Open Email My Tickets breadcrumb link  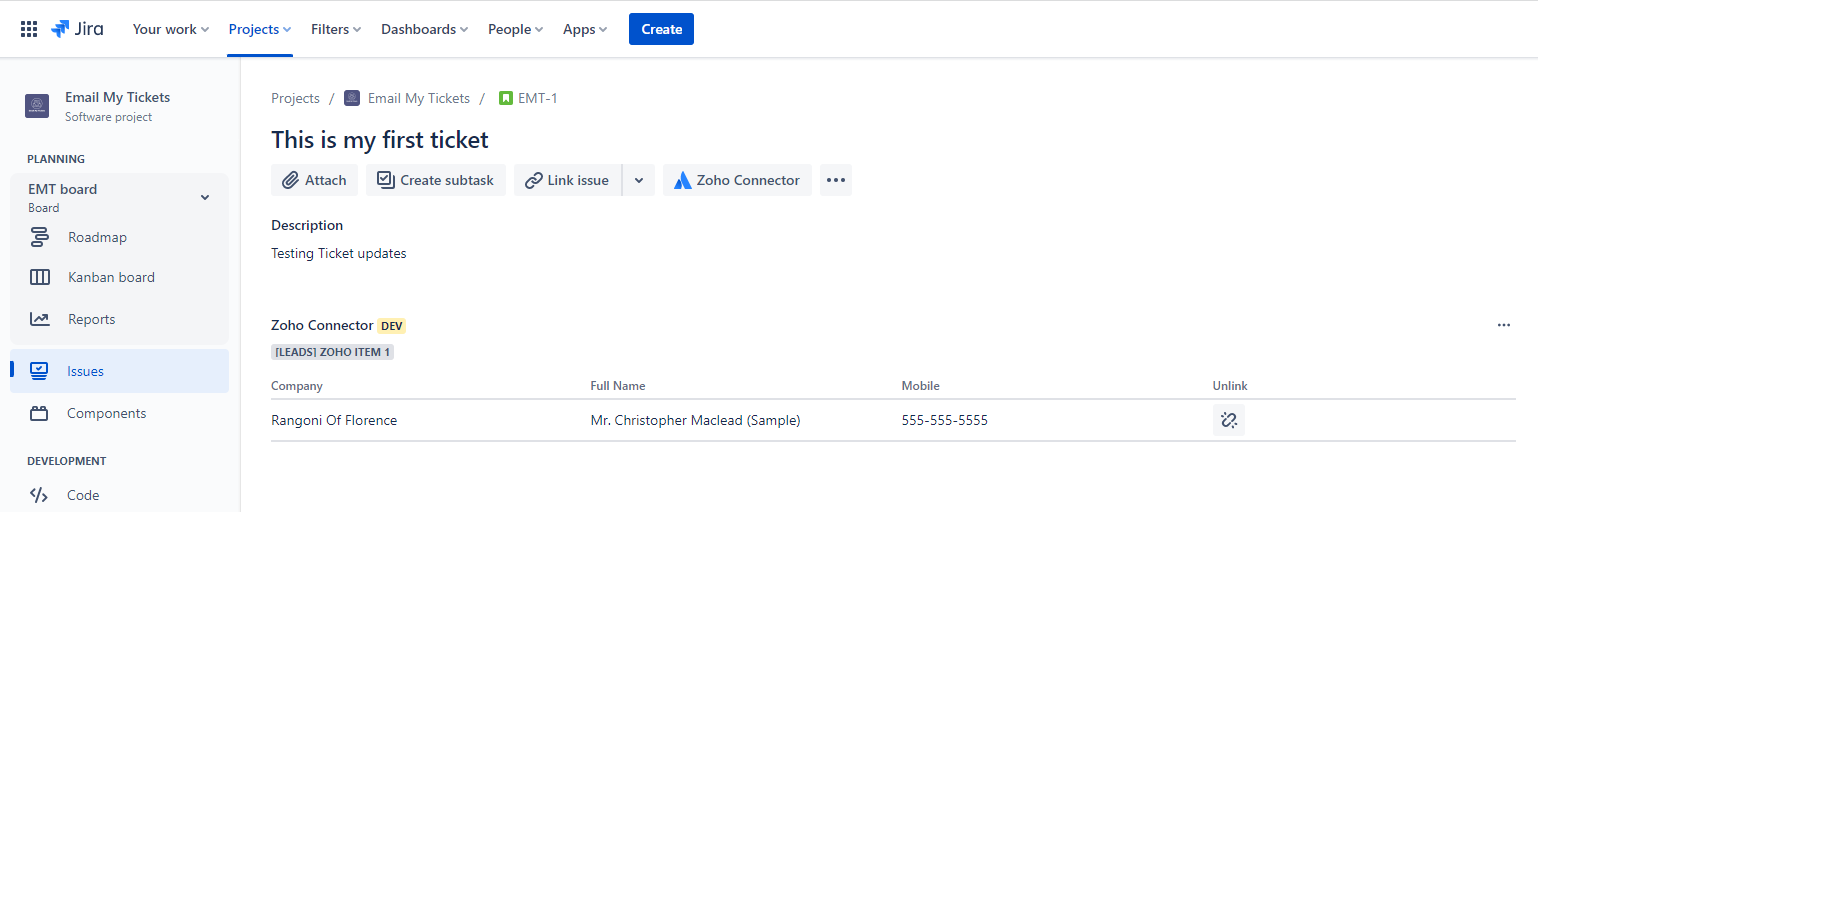(418, 98)
